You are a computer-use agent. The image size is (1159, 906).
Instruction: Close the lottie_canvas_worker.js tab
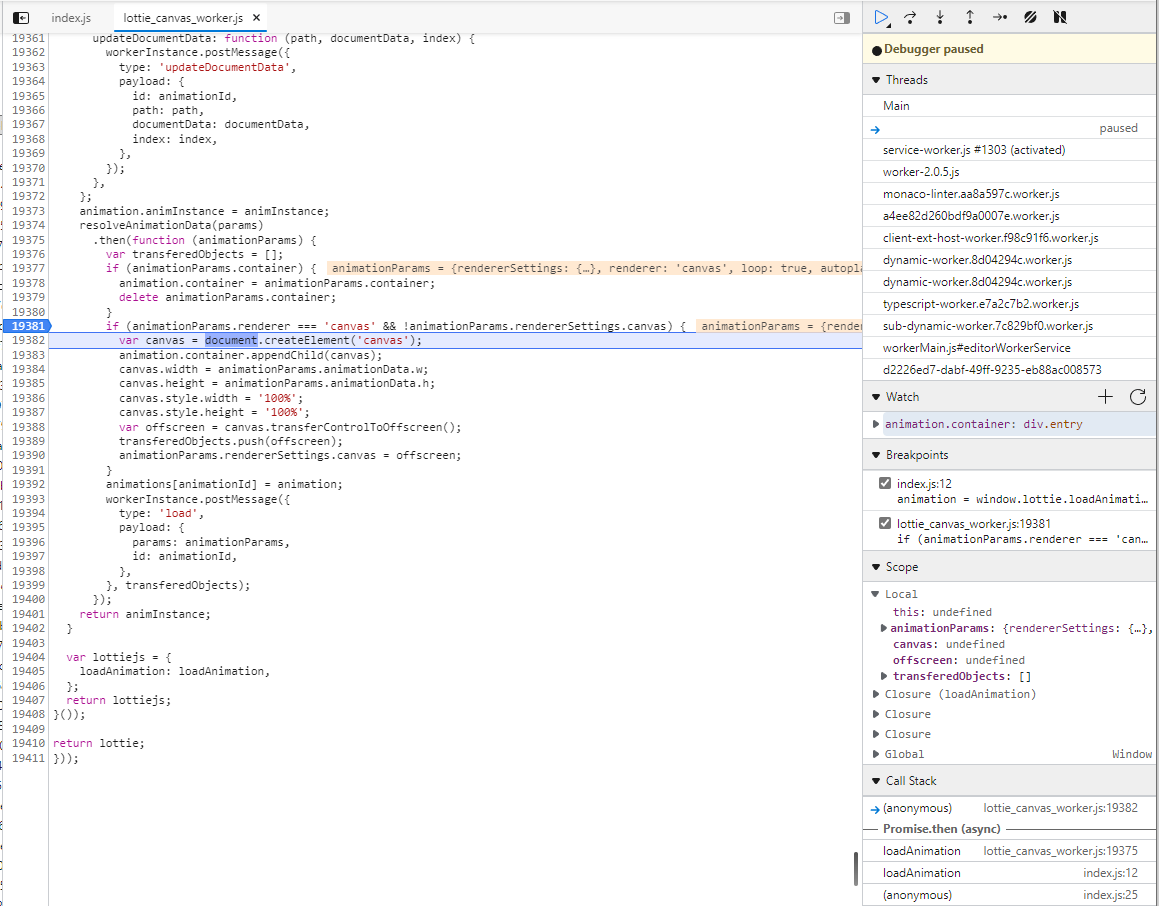pos(256,18)
